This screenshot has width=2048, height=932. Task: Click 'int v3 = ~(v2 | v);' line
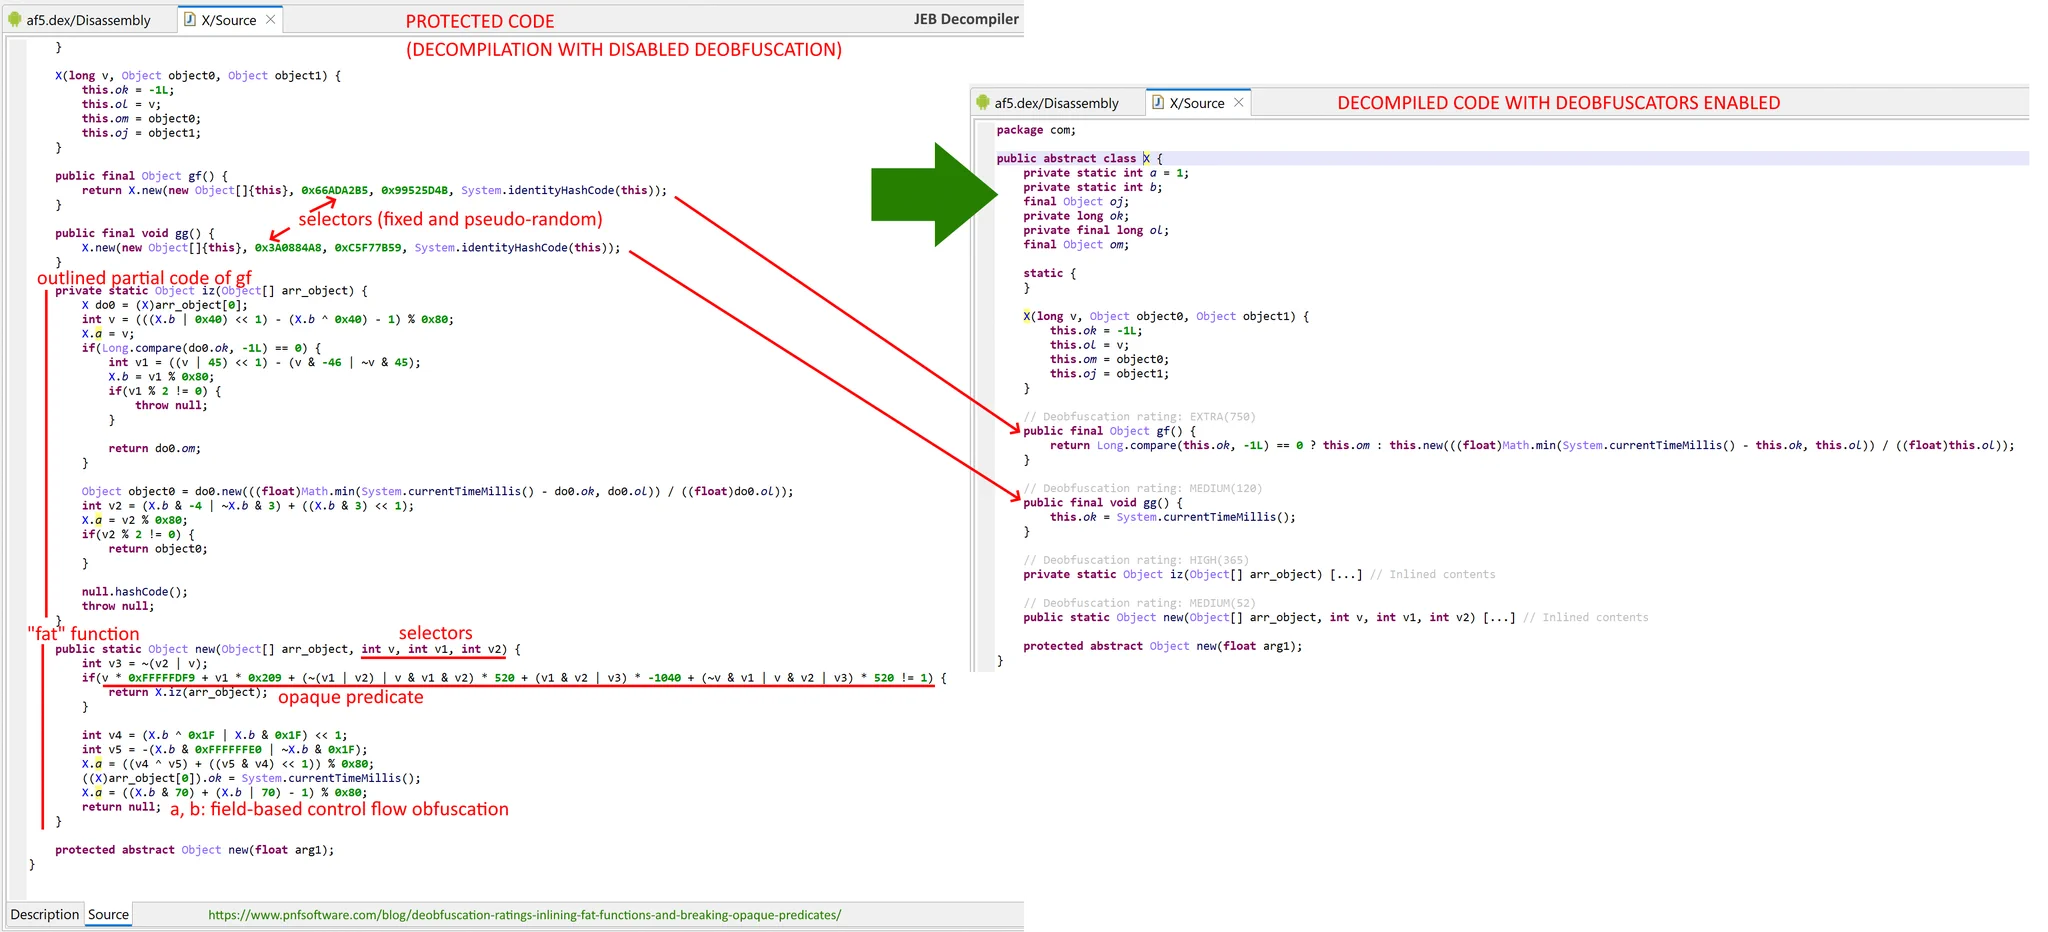coord(145,663)
